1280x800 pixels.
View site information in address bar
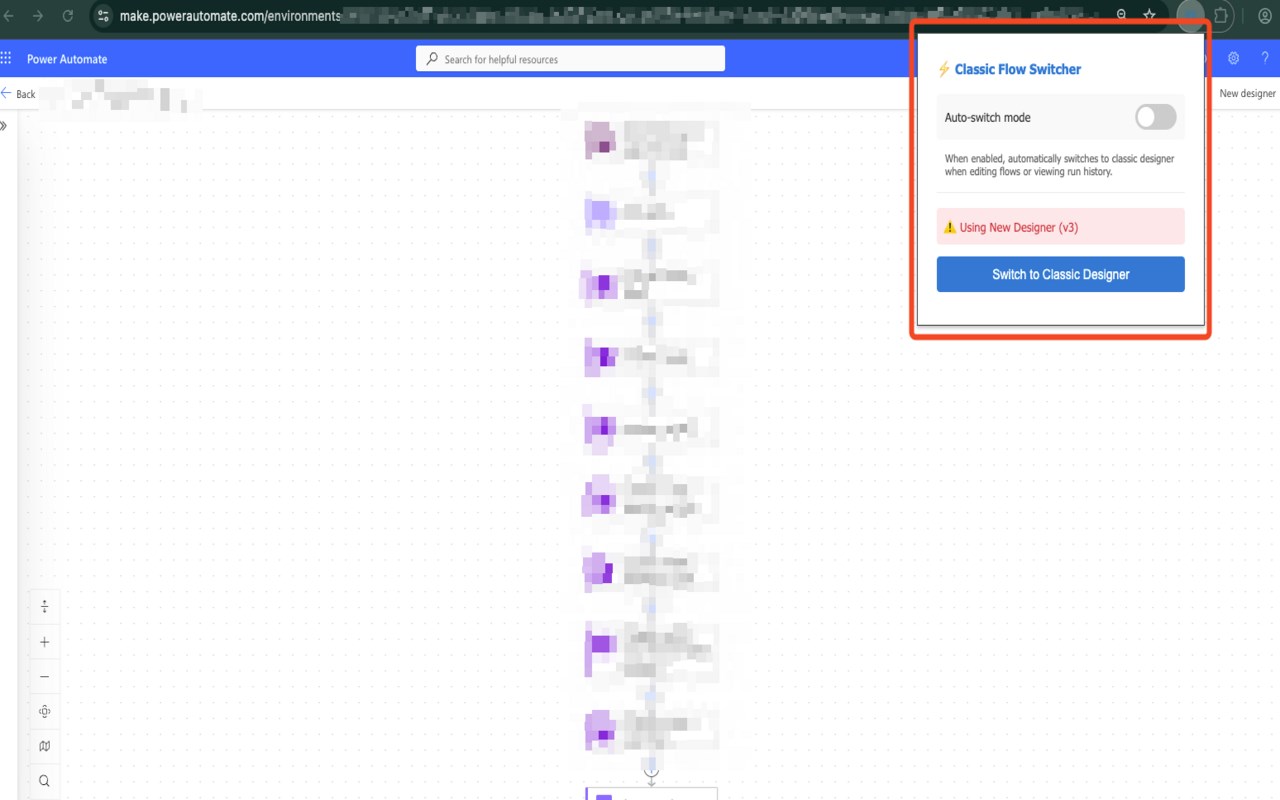coord(104,16)
